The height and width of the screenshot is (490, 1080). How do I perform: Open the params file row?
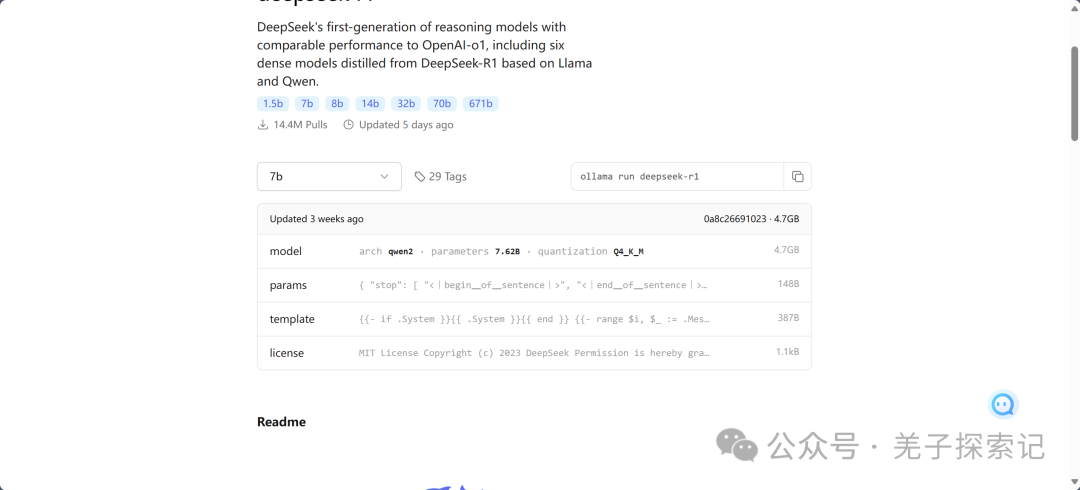coord(534,285)
